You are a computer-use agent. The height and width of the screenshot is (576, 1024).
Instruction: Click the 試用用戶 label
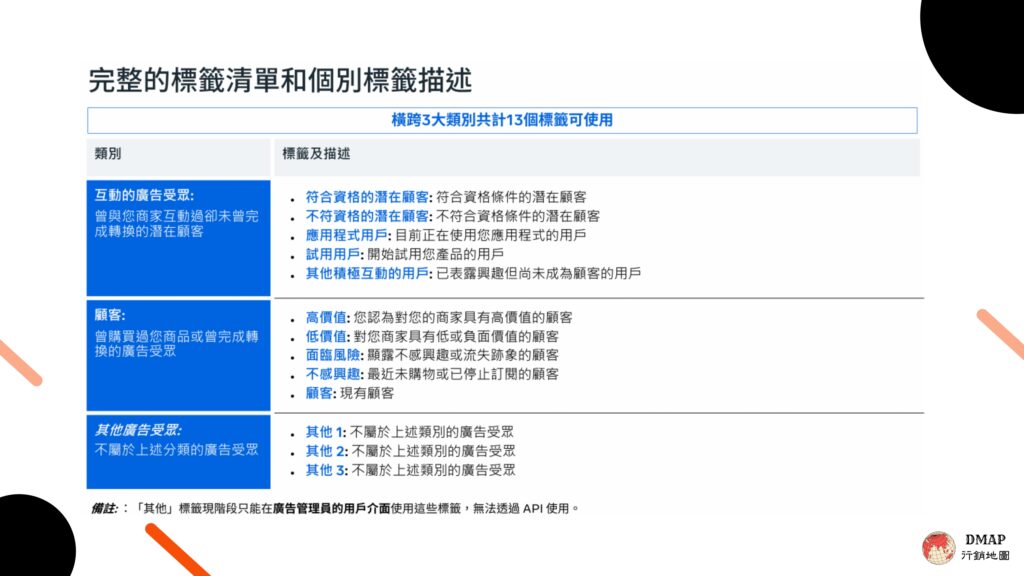click(334, 254)
